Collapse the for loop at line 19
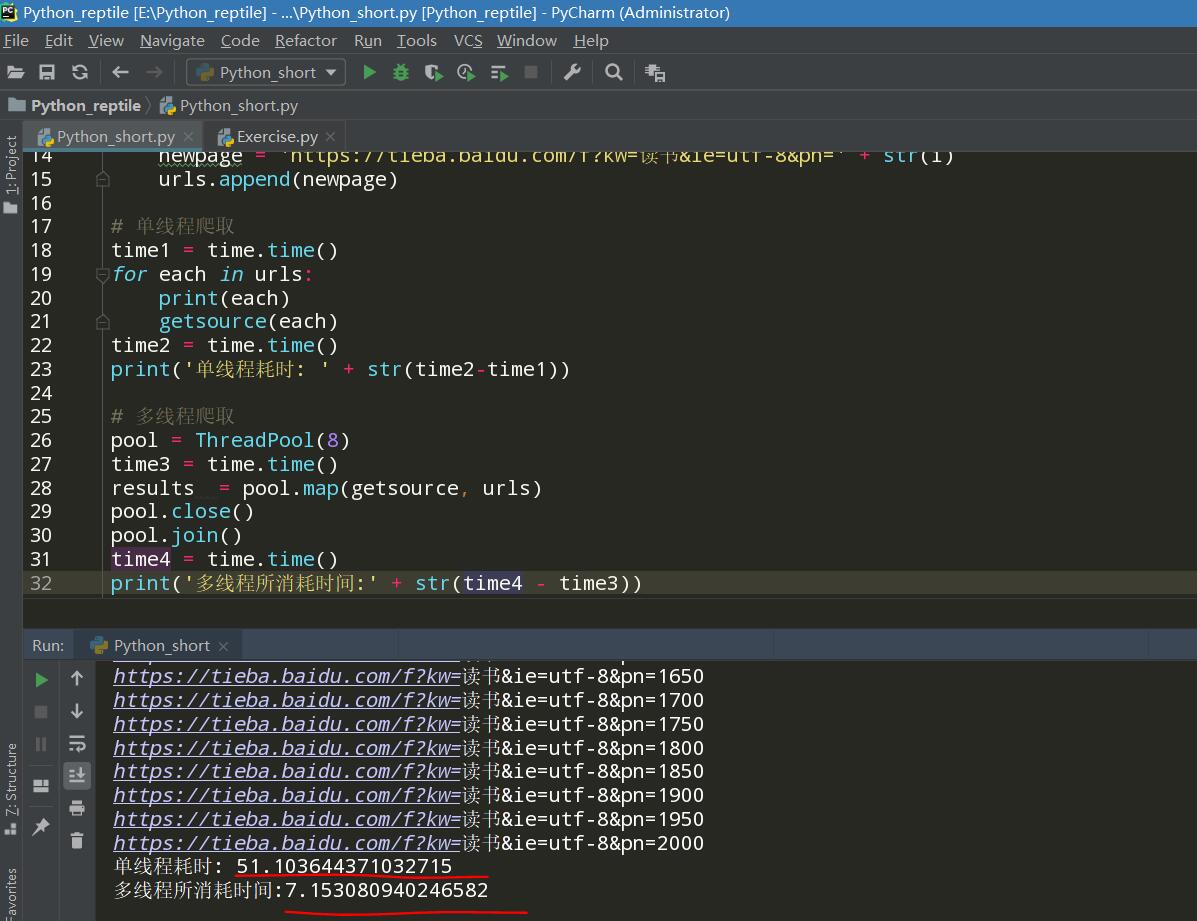The image size is (1197, 921). (x=101, y=274)
